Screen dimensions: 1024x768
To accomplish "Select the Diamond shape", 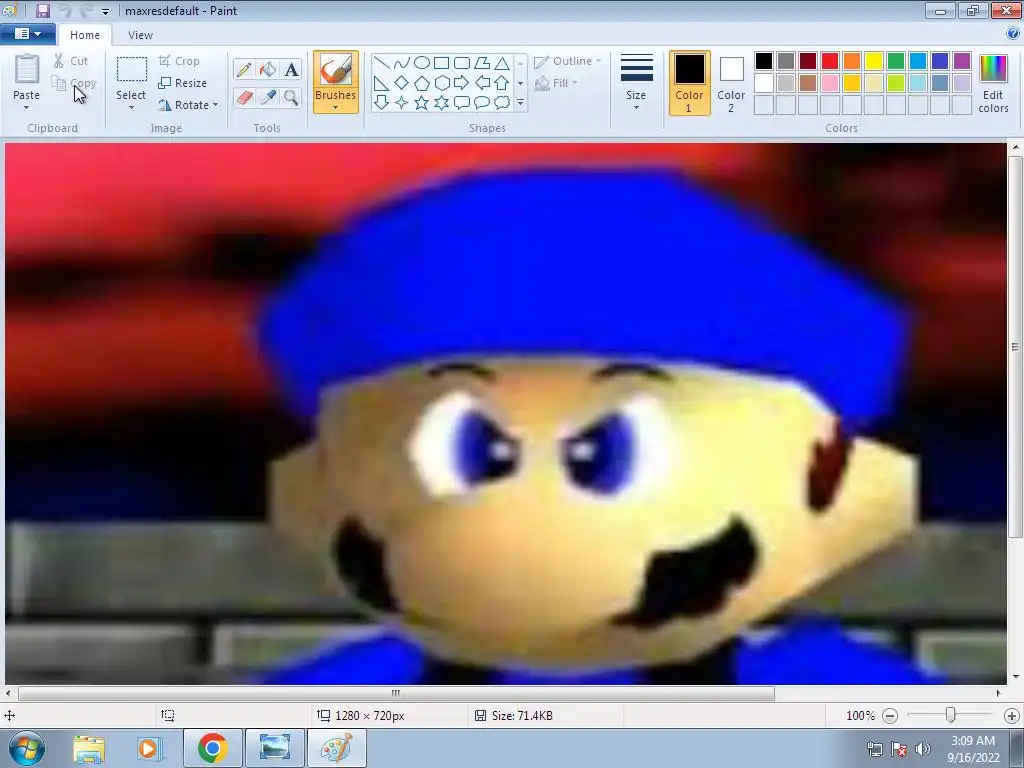I will [x=402, y=83].
